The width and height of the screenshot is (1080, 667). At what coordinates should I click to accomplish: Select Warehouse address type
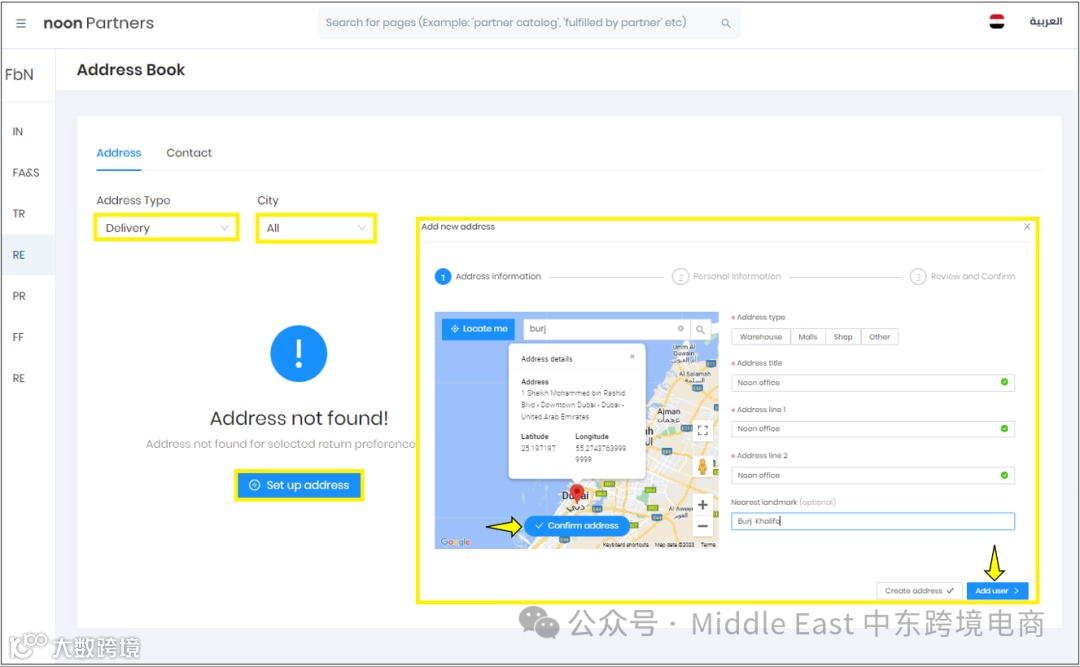[760, 337]
